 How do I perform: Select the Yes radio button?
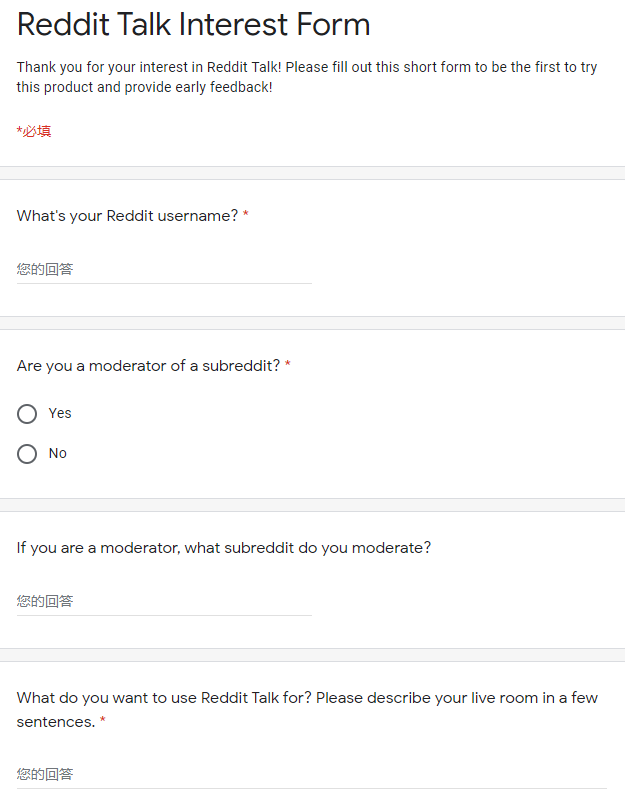[27, 414]
